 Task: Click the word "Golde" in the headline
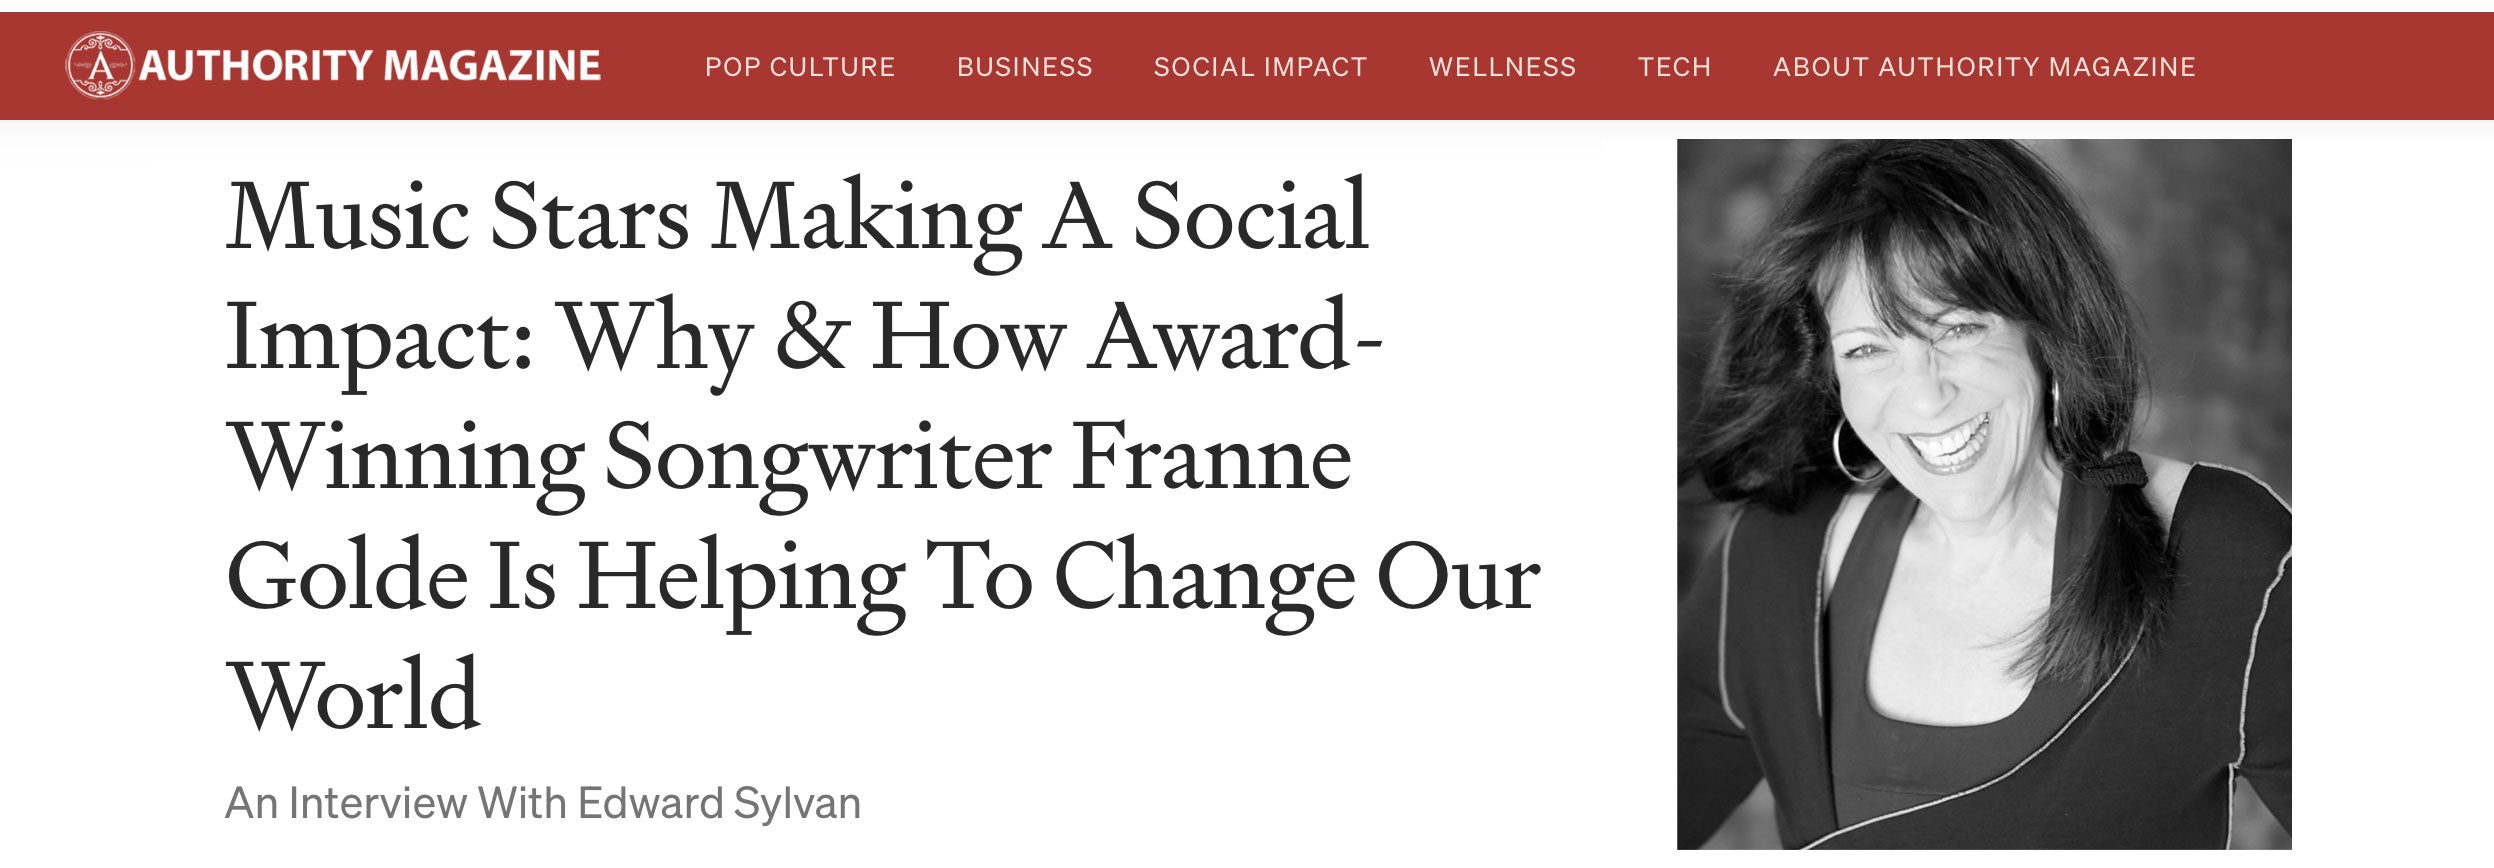pyautogui.click(x=347, y=578)
